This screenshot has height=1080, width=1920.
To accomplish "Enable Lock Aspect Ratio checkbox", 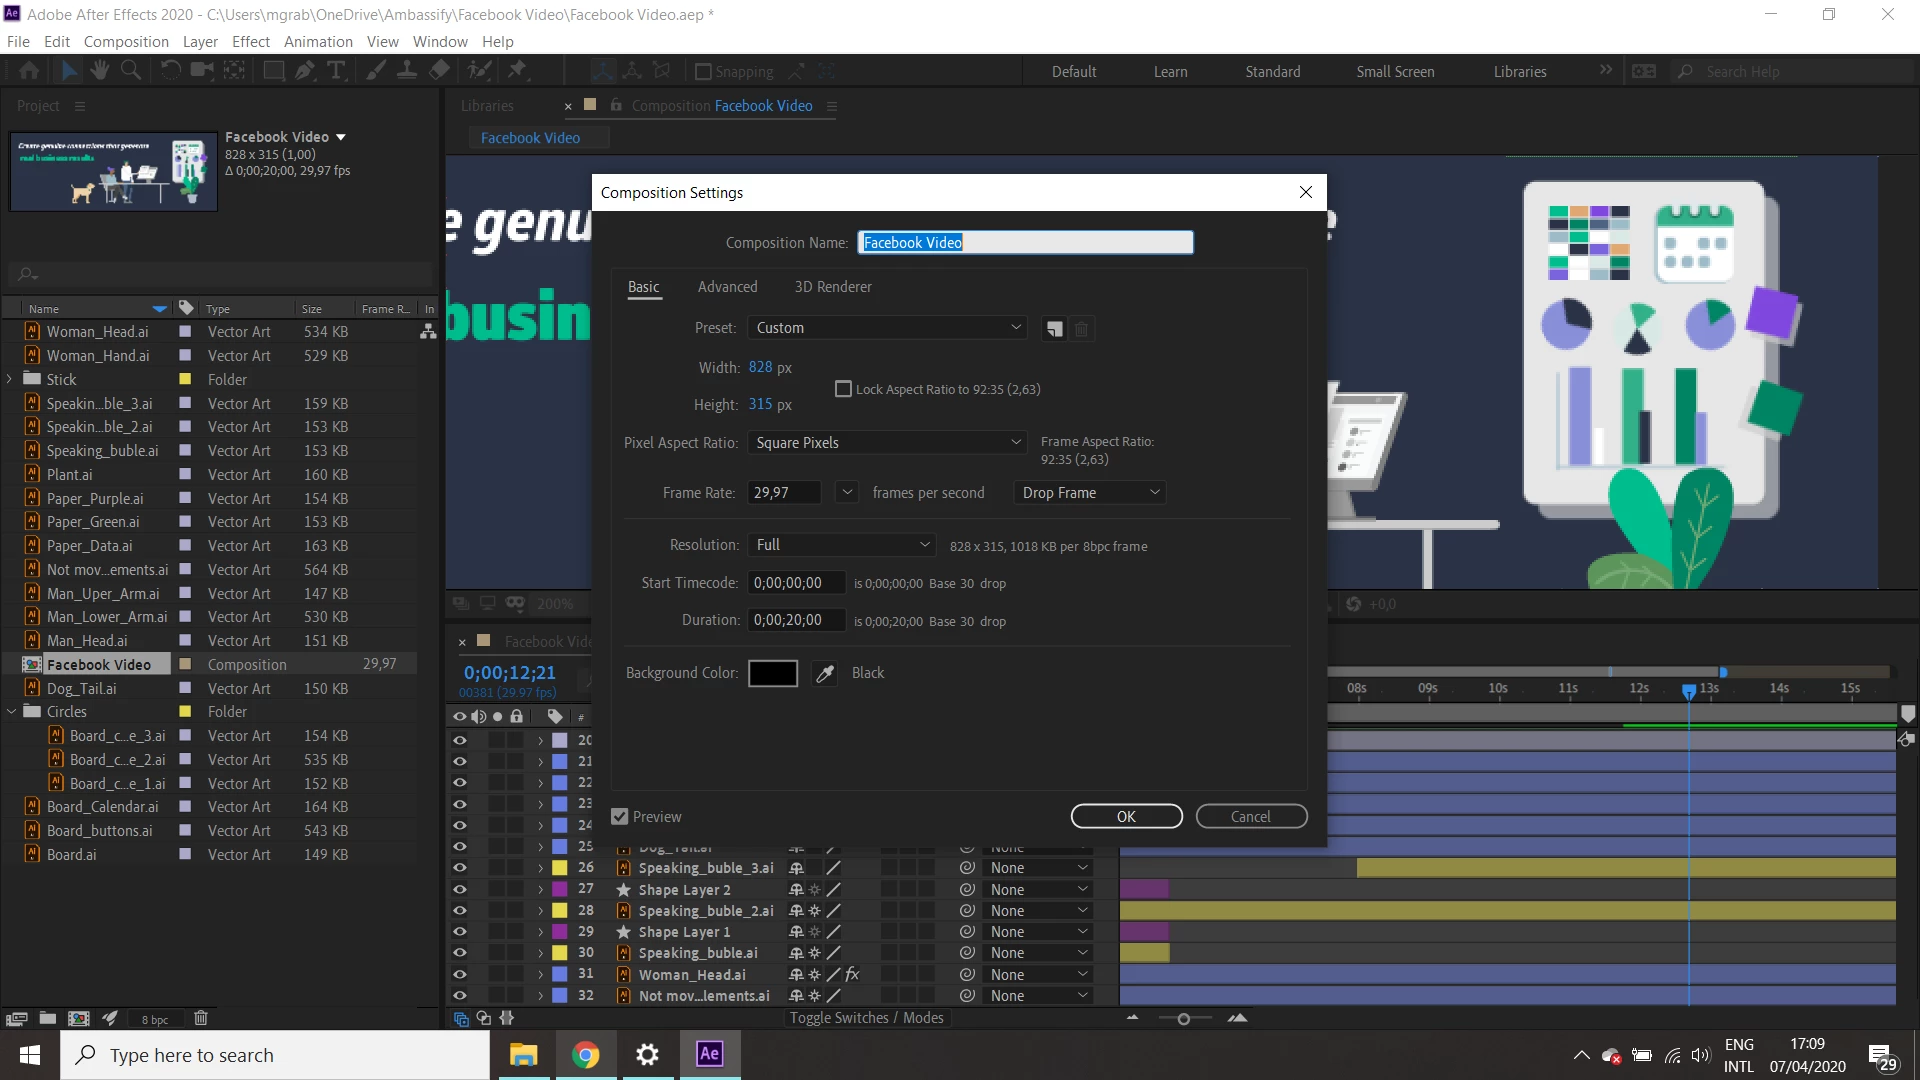I will coord(843,389).
